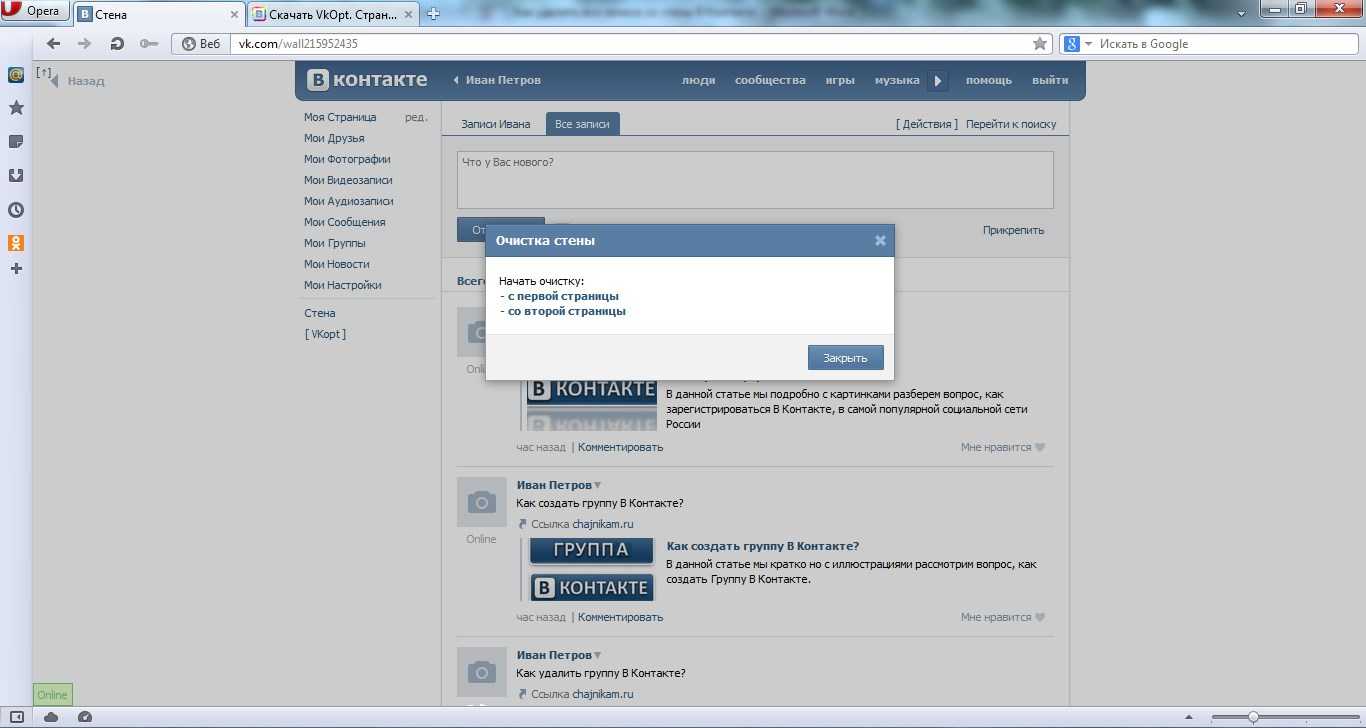Switch to the Скачать VkOpt tab
Screen dimensions: 1366x728
pos(334,14)
